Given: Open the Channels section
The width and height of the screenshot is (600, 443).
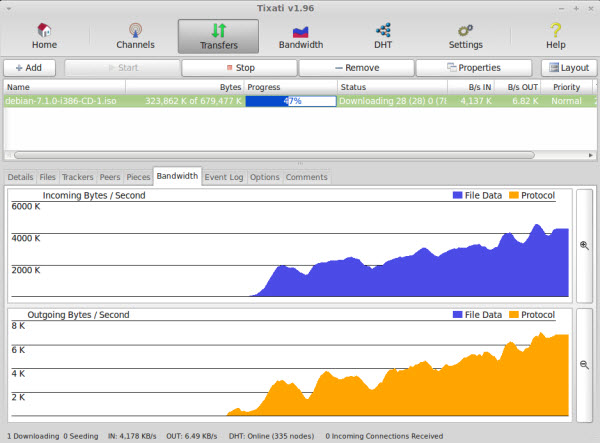Looking at the screenshot, I should 135,36.
